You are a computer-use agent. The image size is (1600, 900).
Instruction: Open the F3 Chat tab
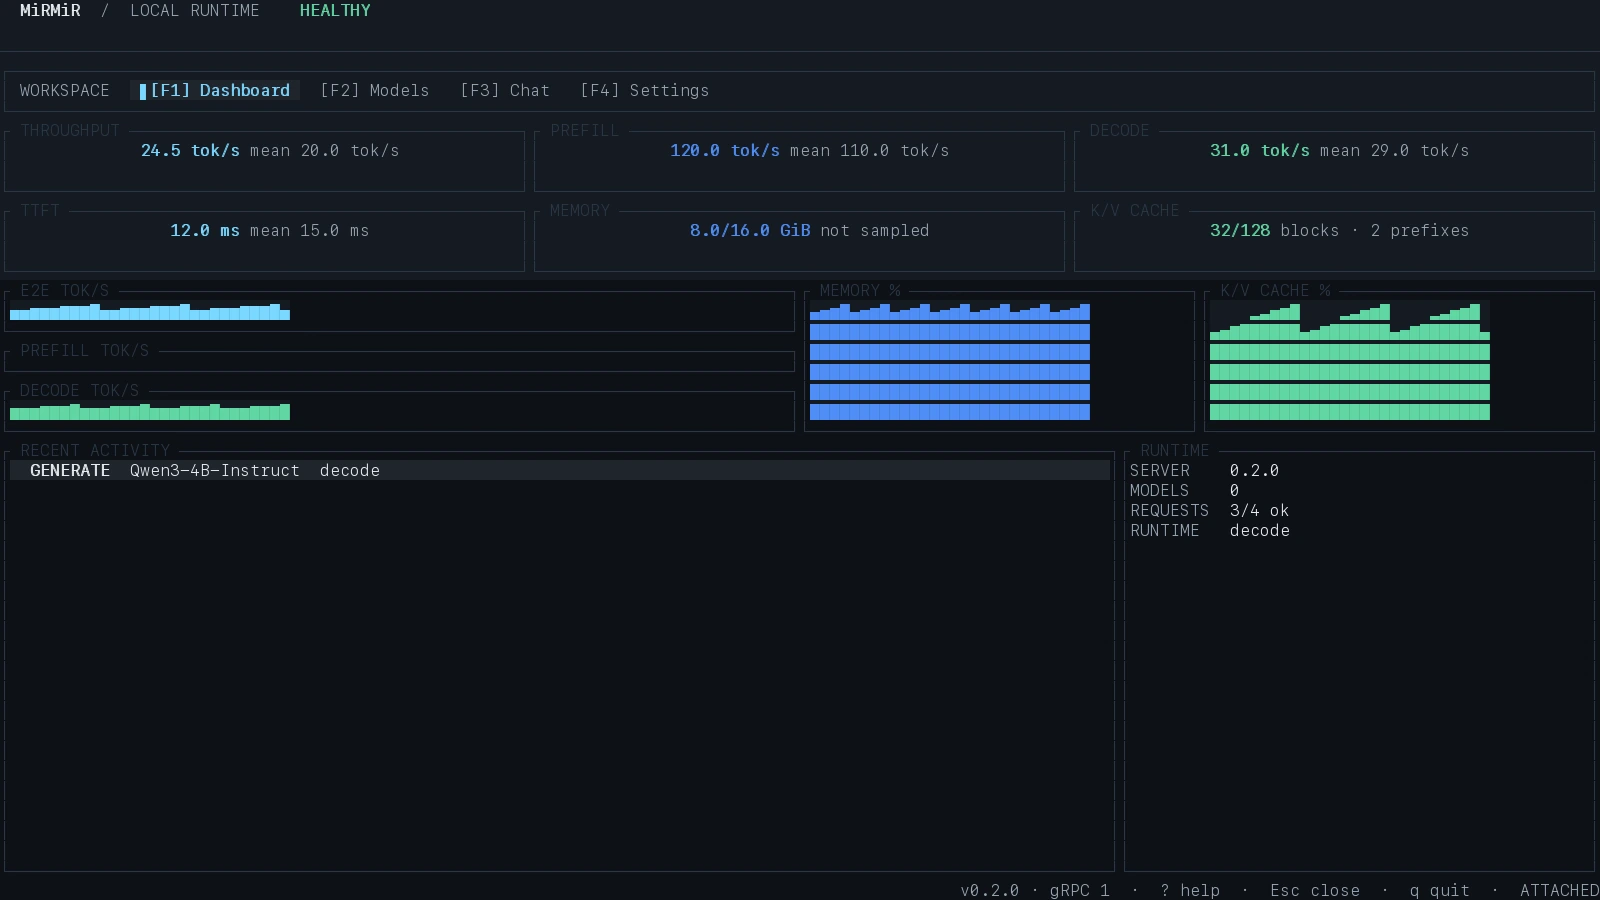point(505,90)
